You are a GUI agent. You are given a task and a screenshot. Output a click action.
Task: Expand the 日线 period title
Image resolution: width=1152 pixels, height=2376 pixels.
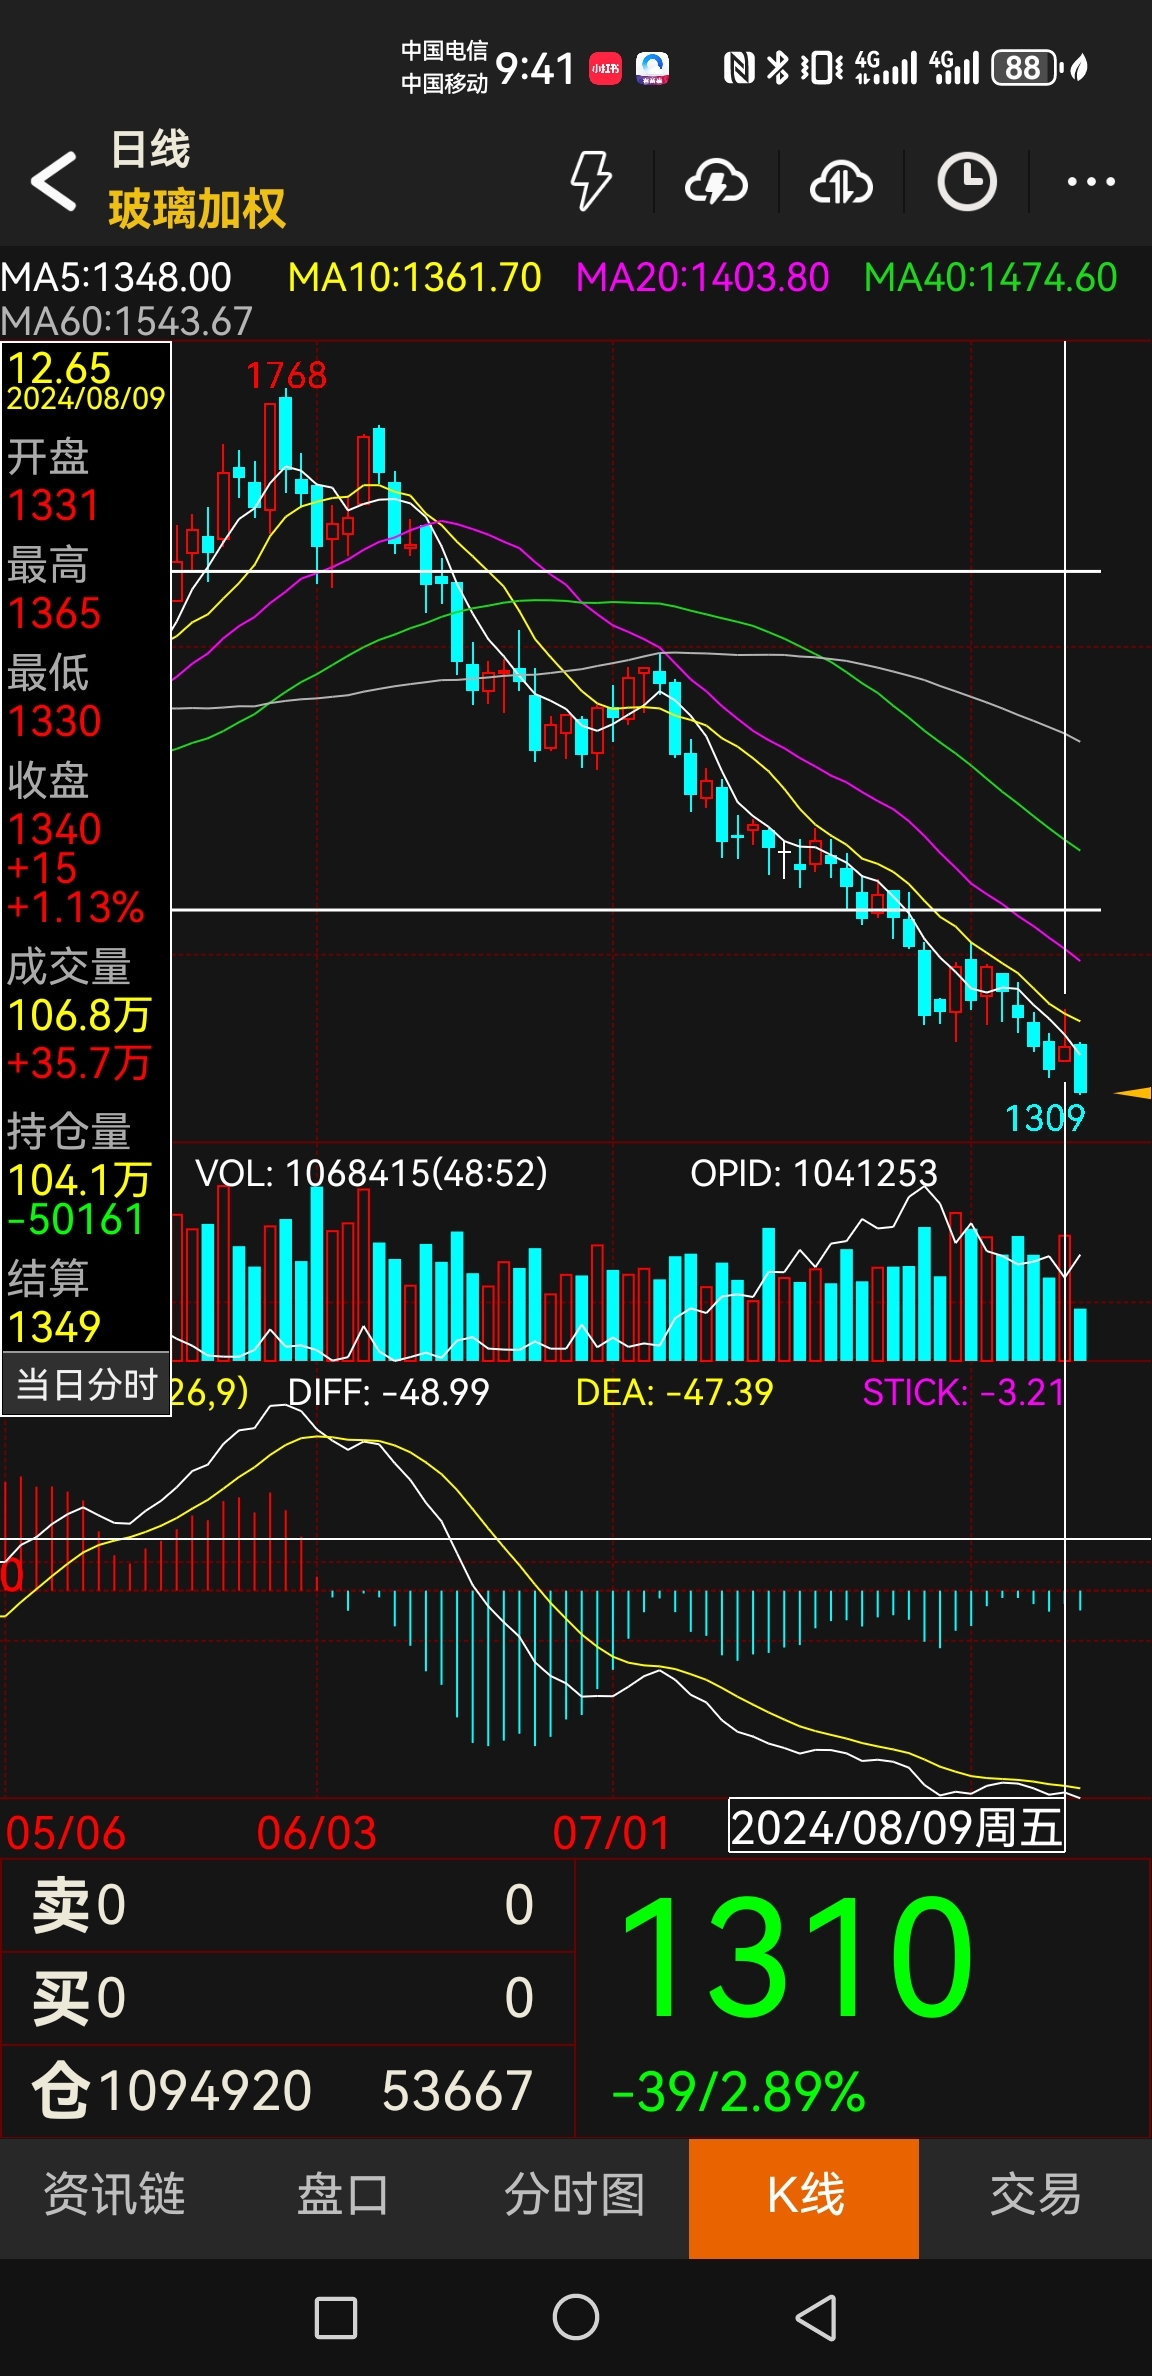150,150
